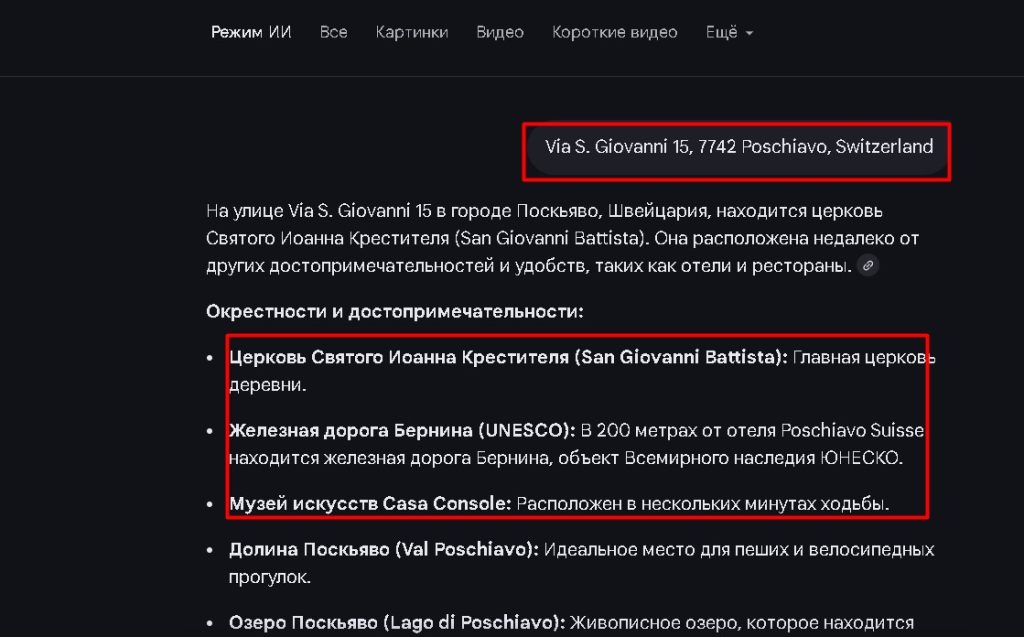
Task: Switch to the Картинки tab
Action: click(x=412, y=31)
